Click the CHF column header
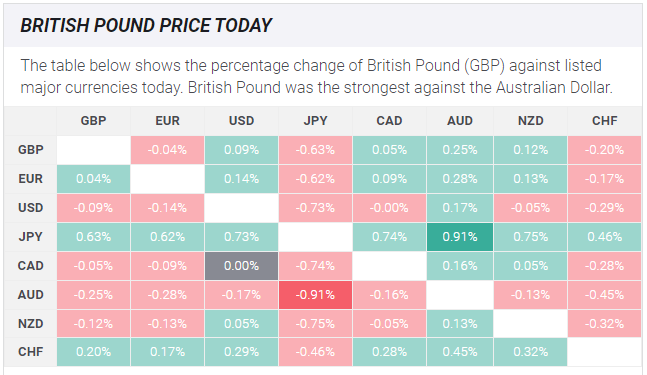The image size is (647, 375). (x=604, y=121)
